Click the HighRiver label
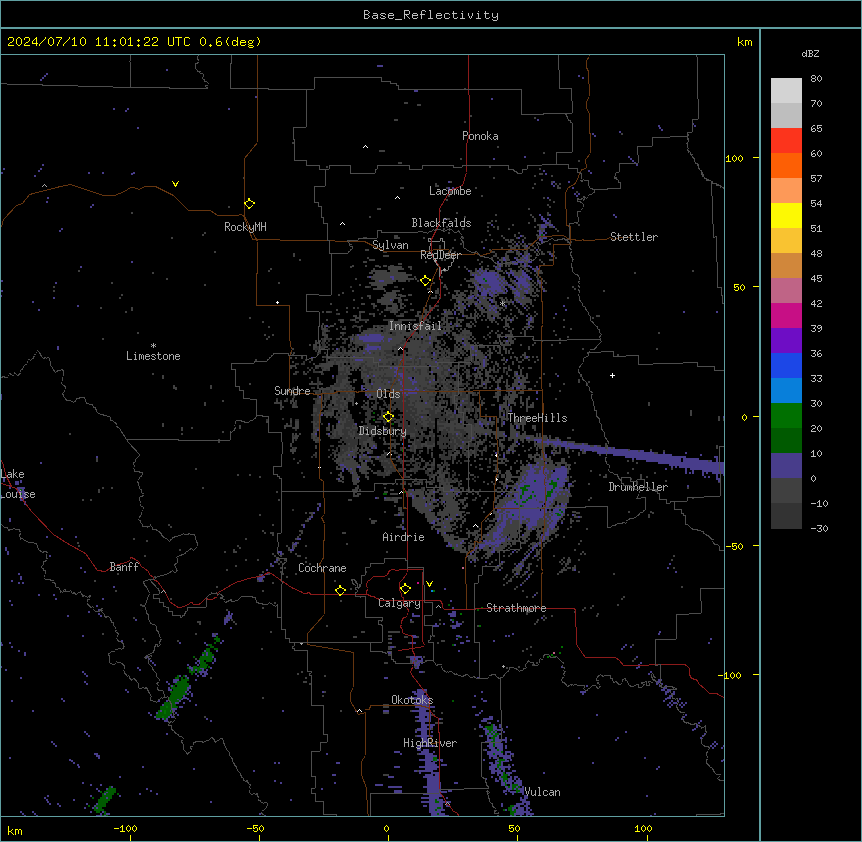Image resolution: width=862 pixels, height=842 pixels. [430, 743]
